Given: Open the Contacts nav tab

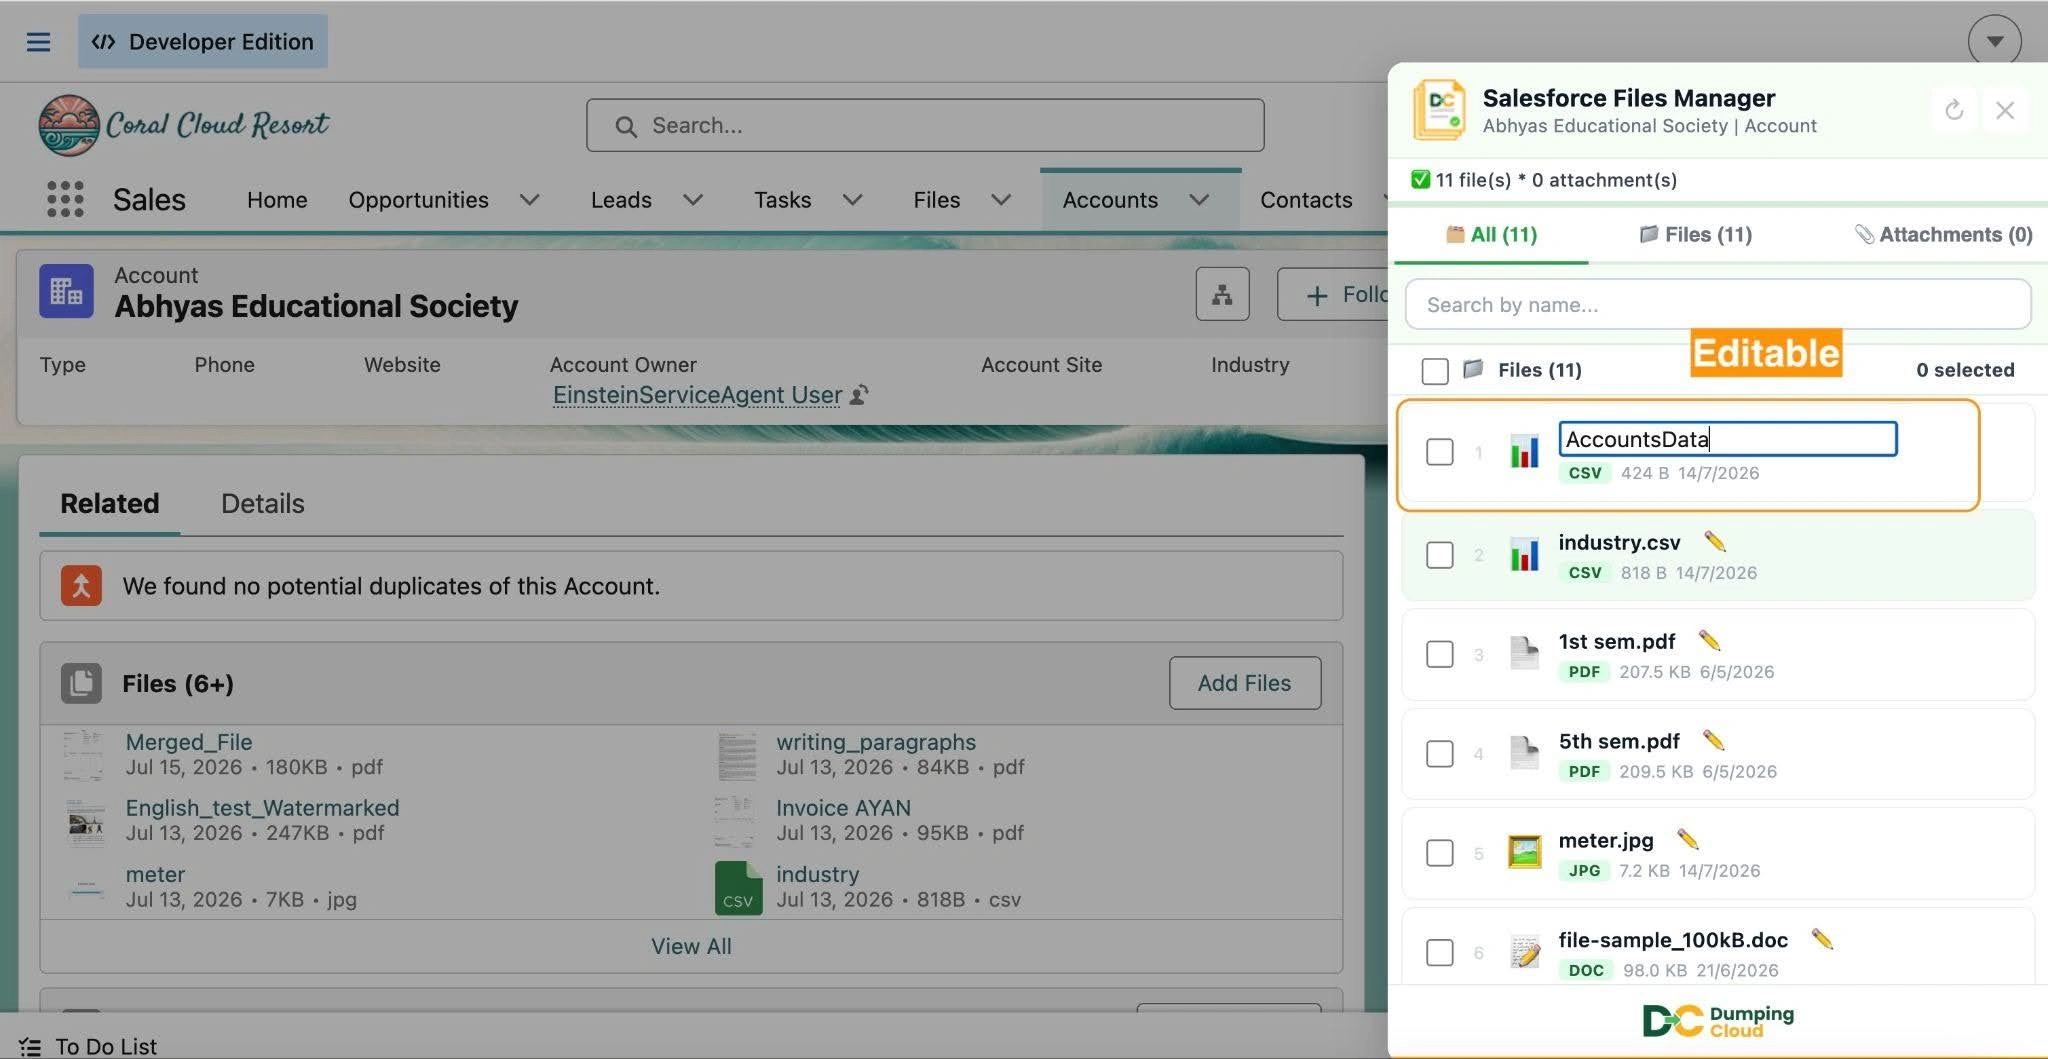Looking at the screenshot, I should point(1306,200).
